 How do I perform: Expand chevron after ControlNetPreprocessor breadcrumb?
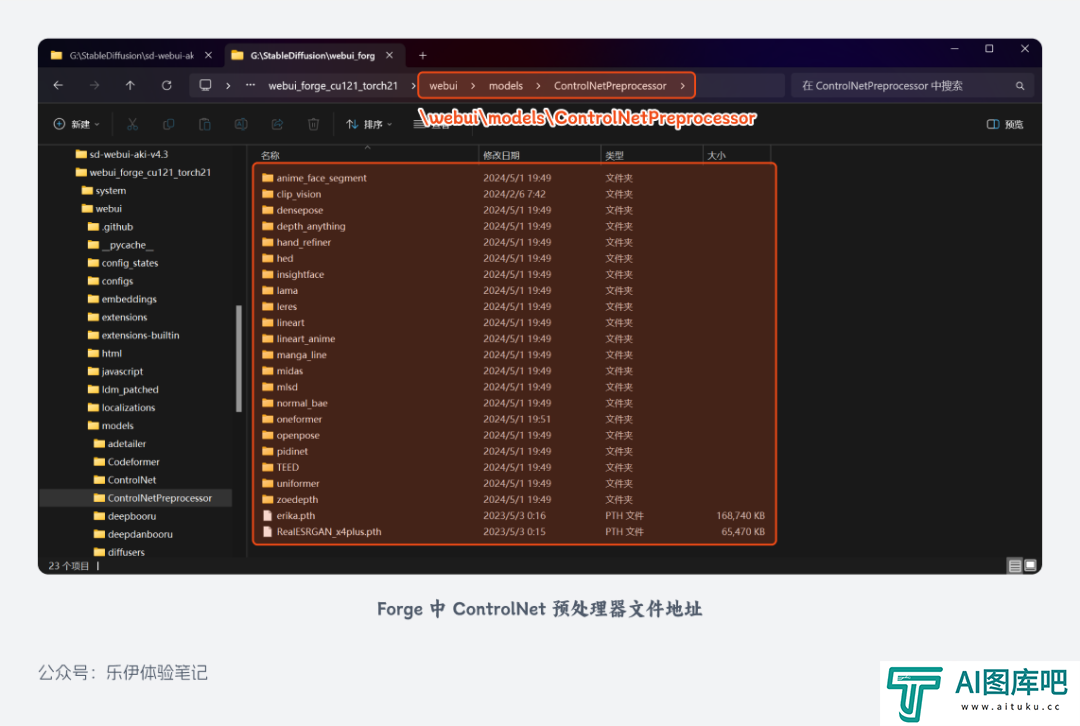tap(683, 86)
